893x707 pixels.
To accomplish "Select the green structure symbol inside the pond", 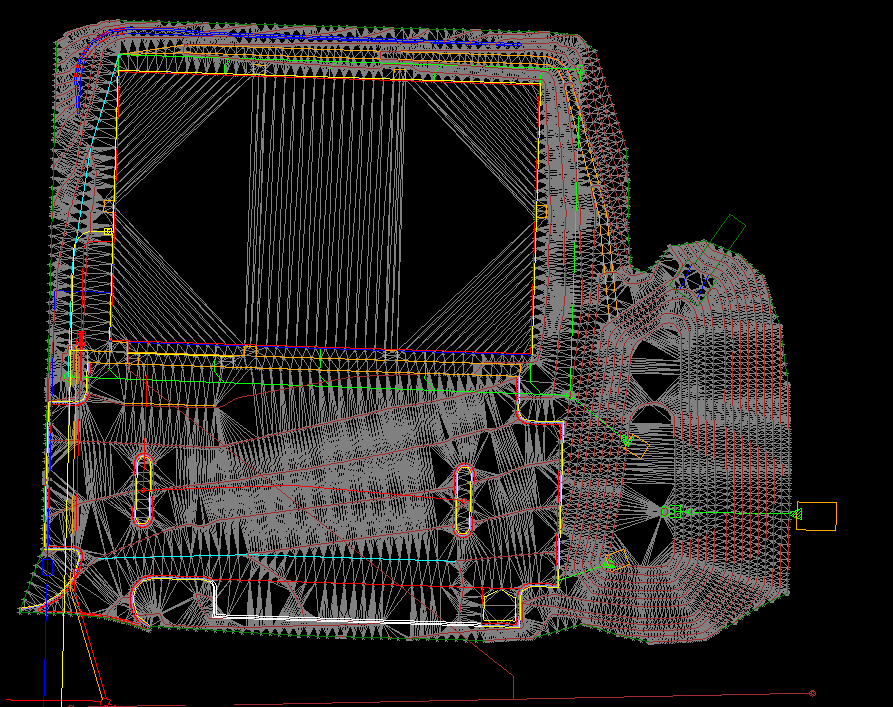I will (x=671, y=512).
